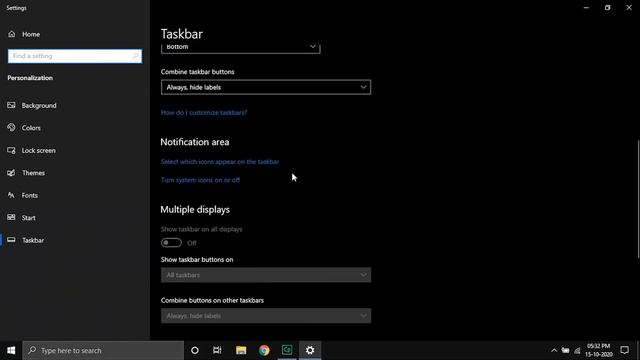This screenshot has height=360, width=640.
Task: Click the Themes brush icon
Action: pyautogui.click(x=11, y=173)
